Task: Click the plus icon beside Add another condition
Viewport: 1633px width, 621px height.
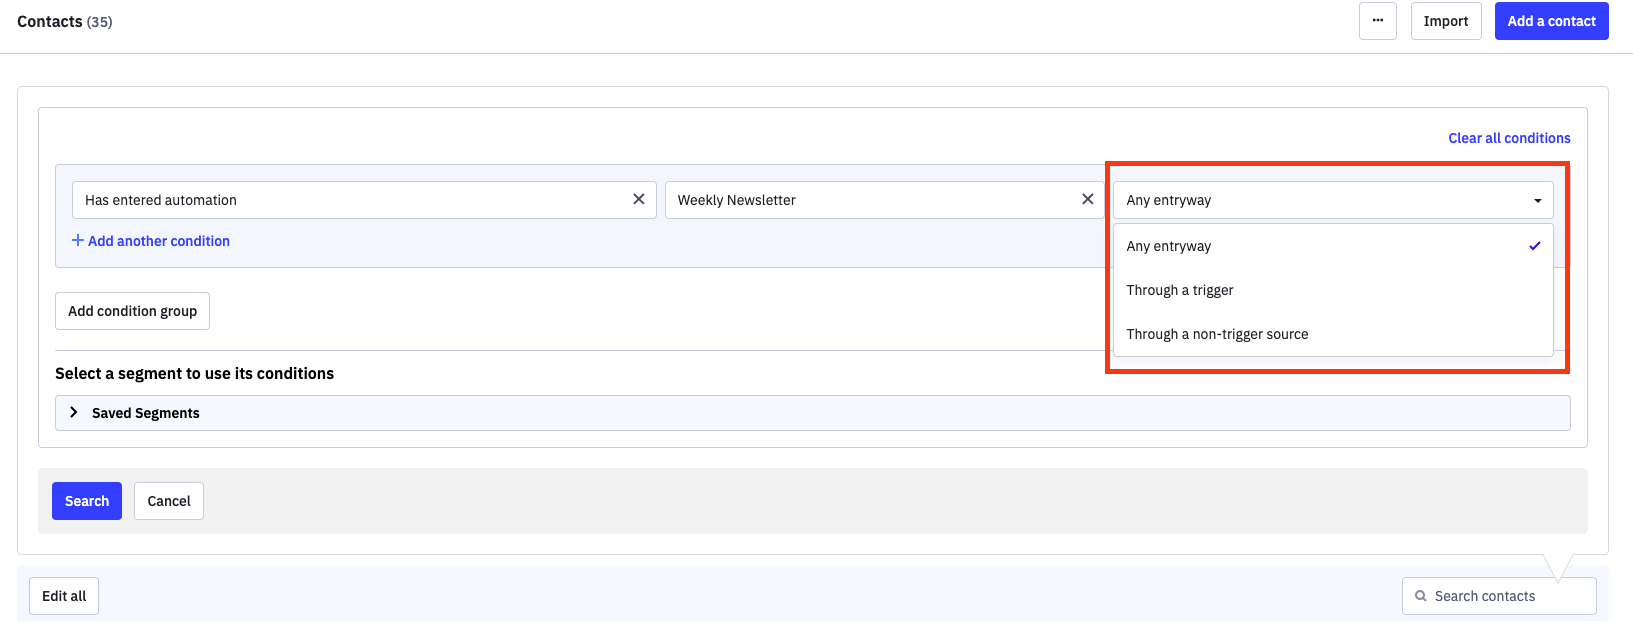Action: pos(78,240)
